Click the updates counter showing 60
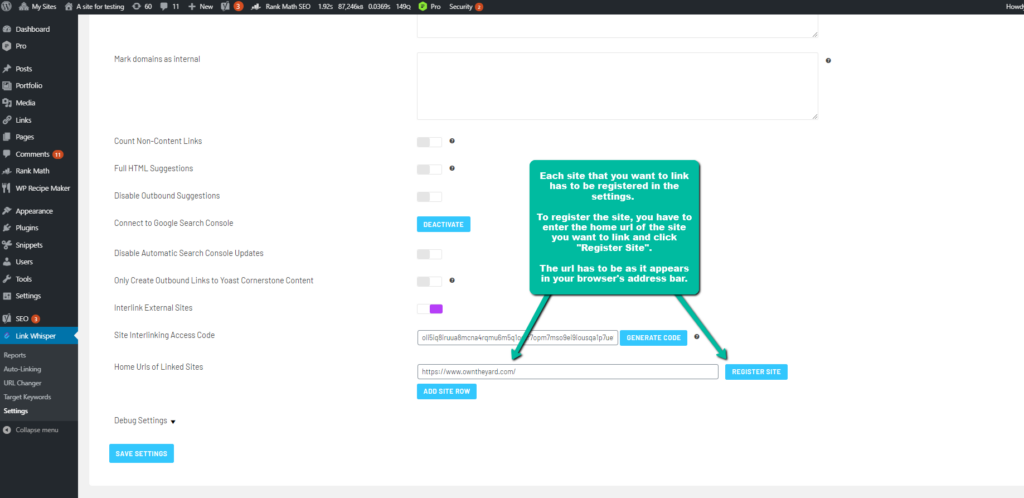Viewport: 1024px width, 498px height. [x=142, y=7]
